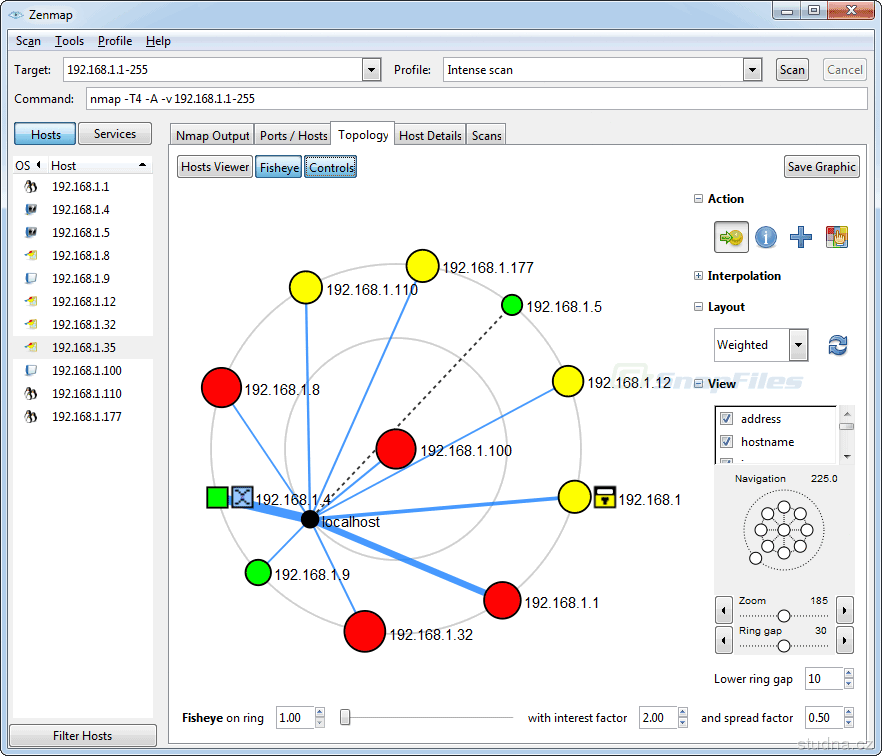Open the Tools menu
882x756 pixels.
point(69,41)
